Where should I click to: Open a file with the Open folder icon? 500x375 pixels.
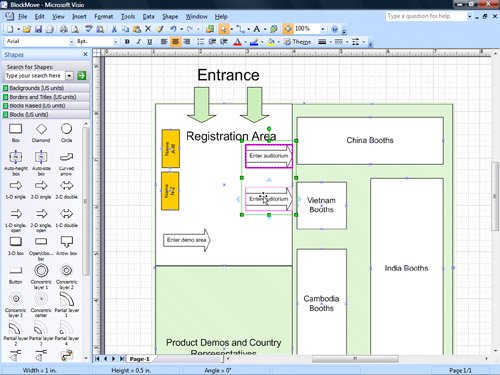pyautogui.click(x=27, y=29)
